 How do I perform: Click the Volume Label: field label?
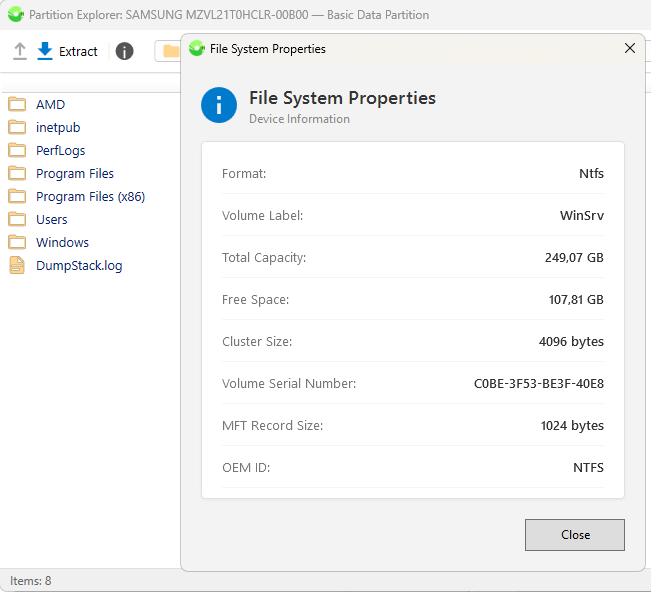click(263, 215)
